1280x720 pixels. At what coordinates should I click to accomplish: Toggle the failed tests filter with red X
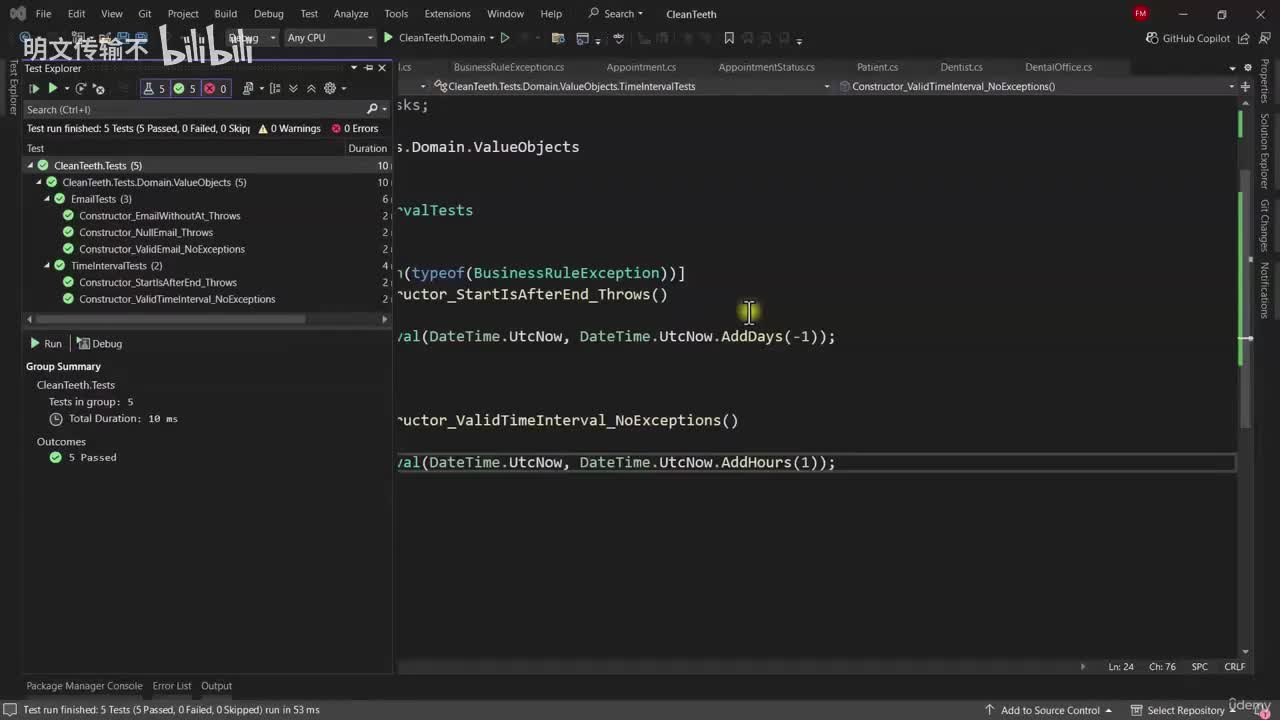coord(216,88)
